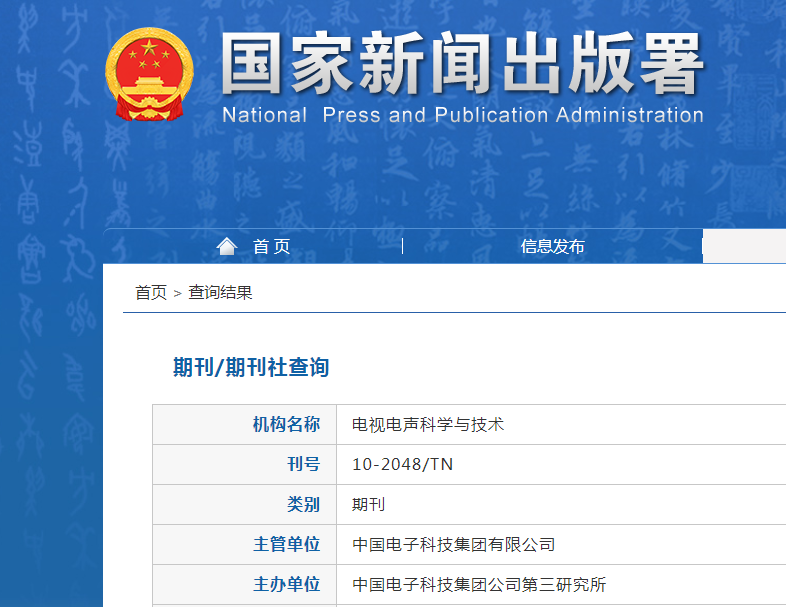Viewport: 786px width, 607px height.
Task: Click the 主办单位 row label
Action: point(286,585)
